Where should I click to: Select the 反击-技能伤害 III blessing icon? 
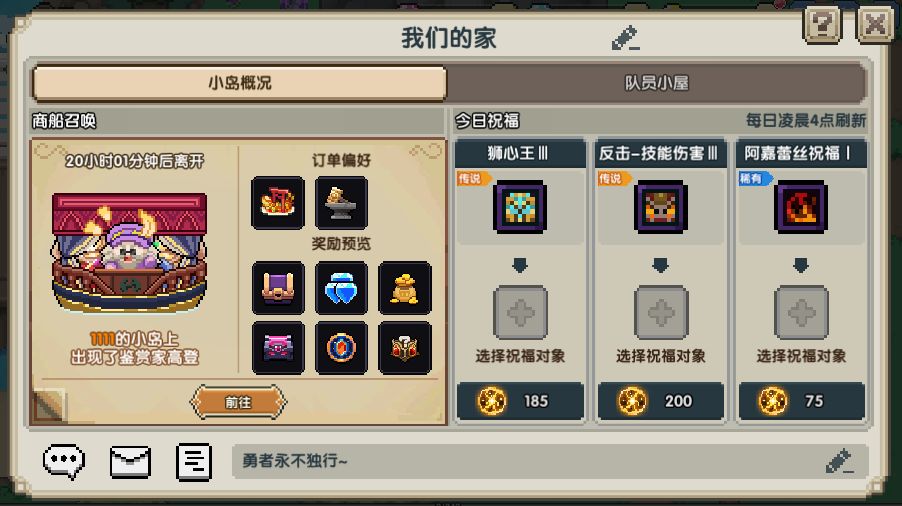[660, 207]
